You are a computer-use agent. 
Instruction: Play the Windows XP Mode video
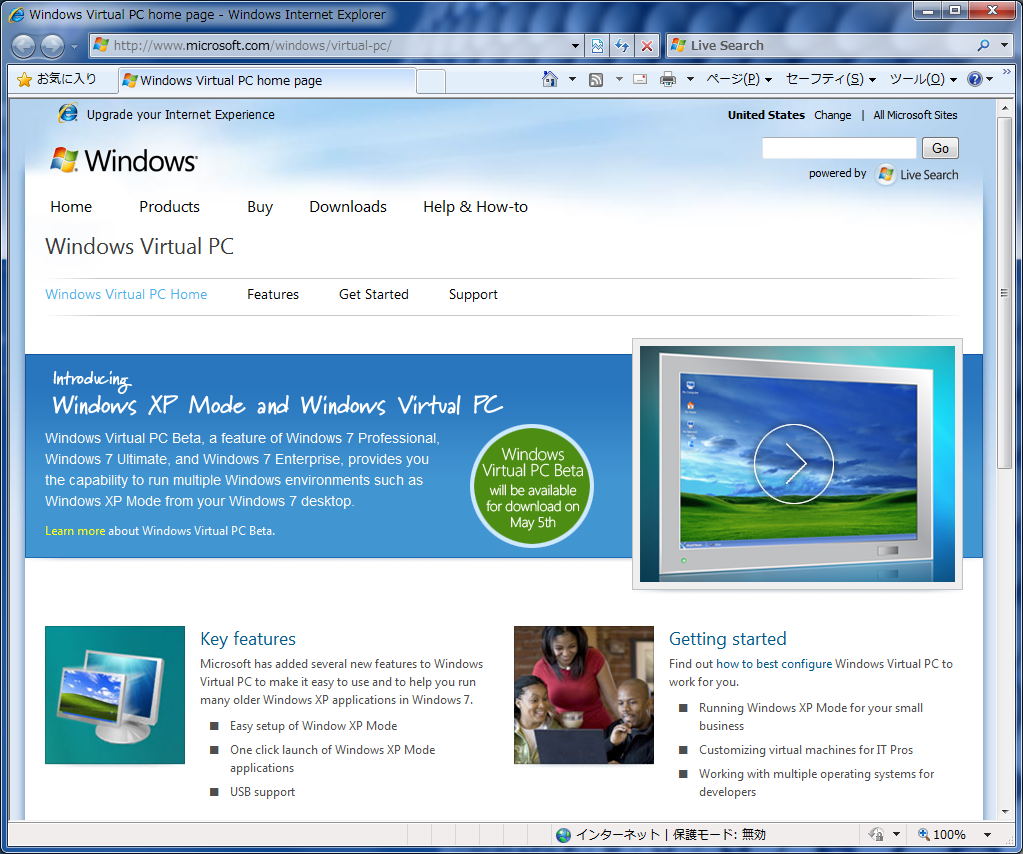(794, 463)
